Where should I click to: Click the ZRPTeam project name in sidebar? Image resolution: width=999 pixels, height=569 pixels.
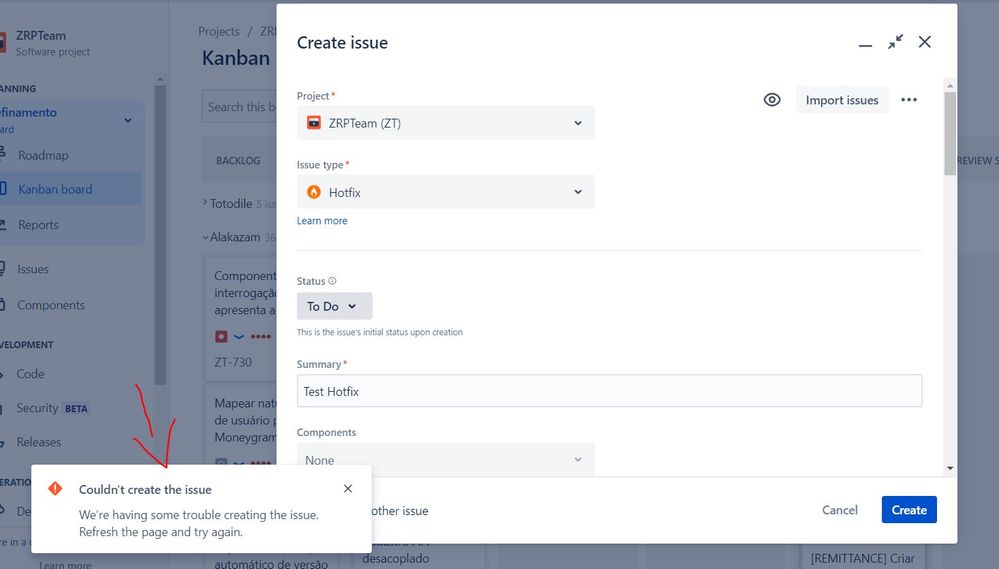41,36
